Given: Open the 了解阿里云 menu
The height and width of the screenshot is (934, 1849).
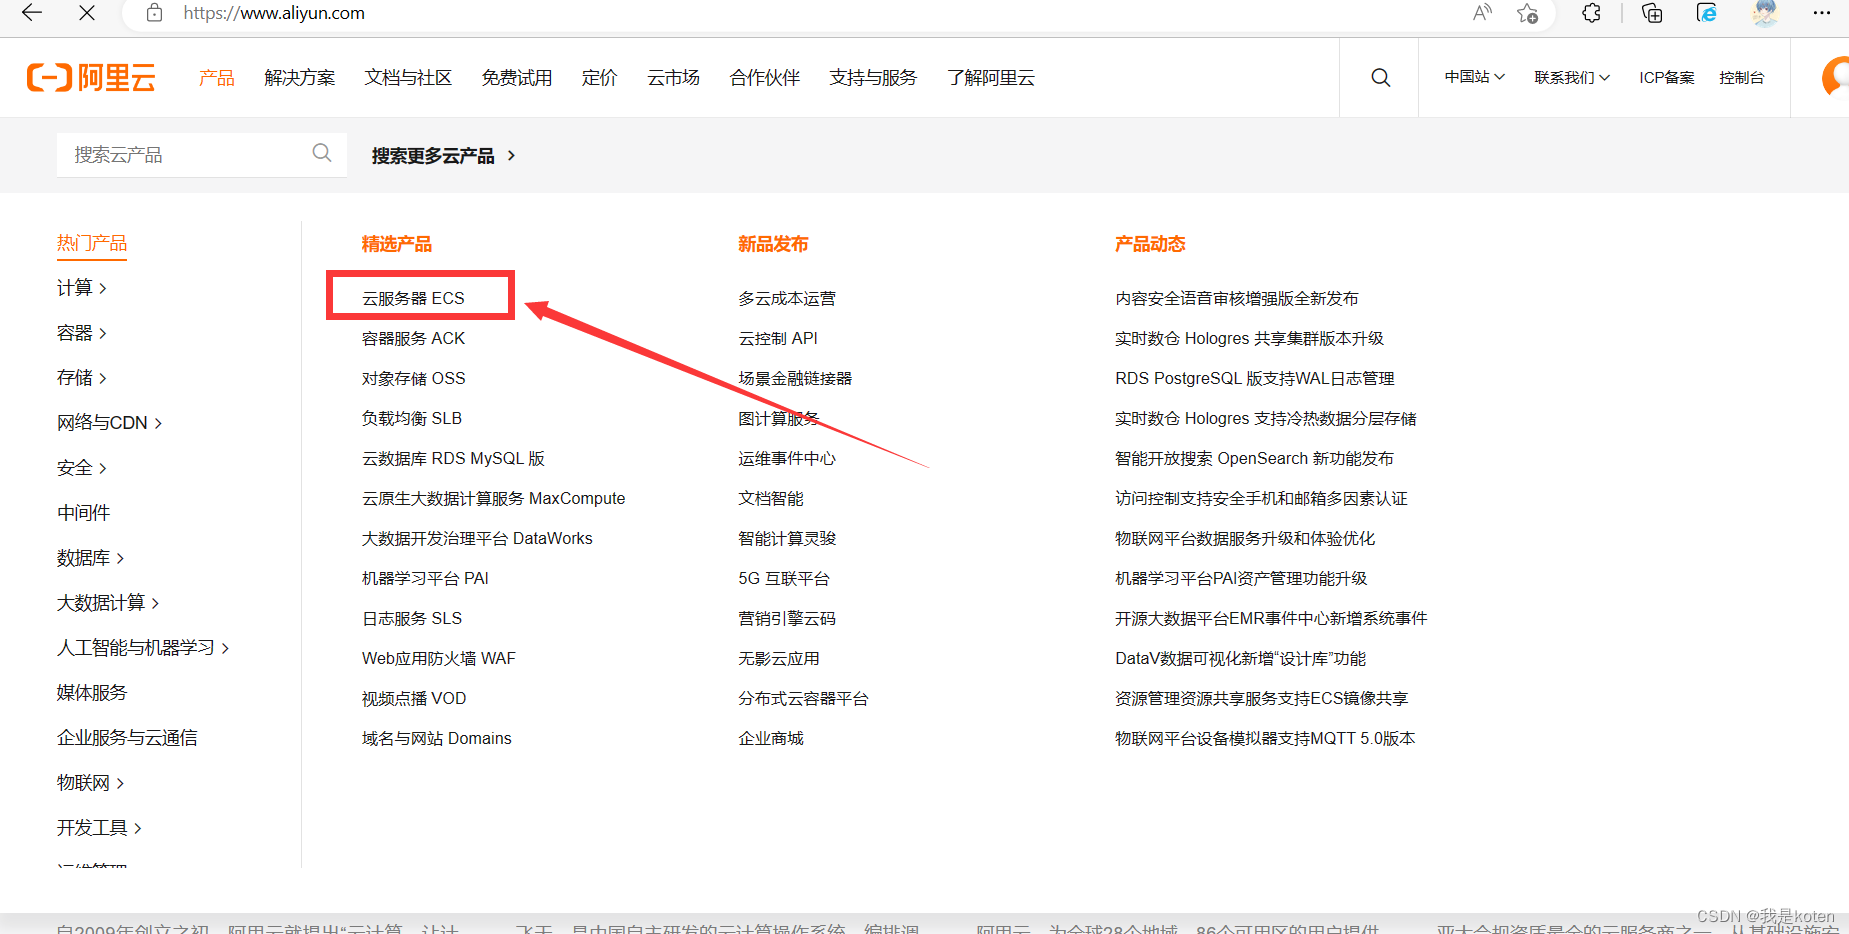Looking at the screenshot, I should [991, 77].
